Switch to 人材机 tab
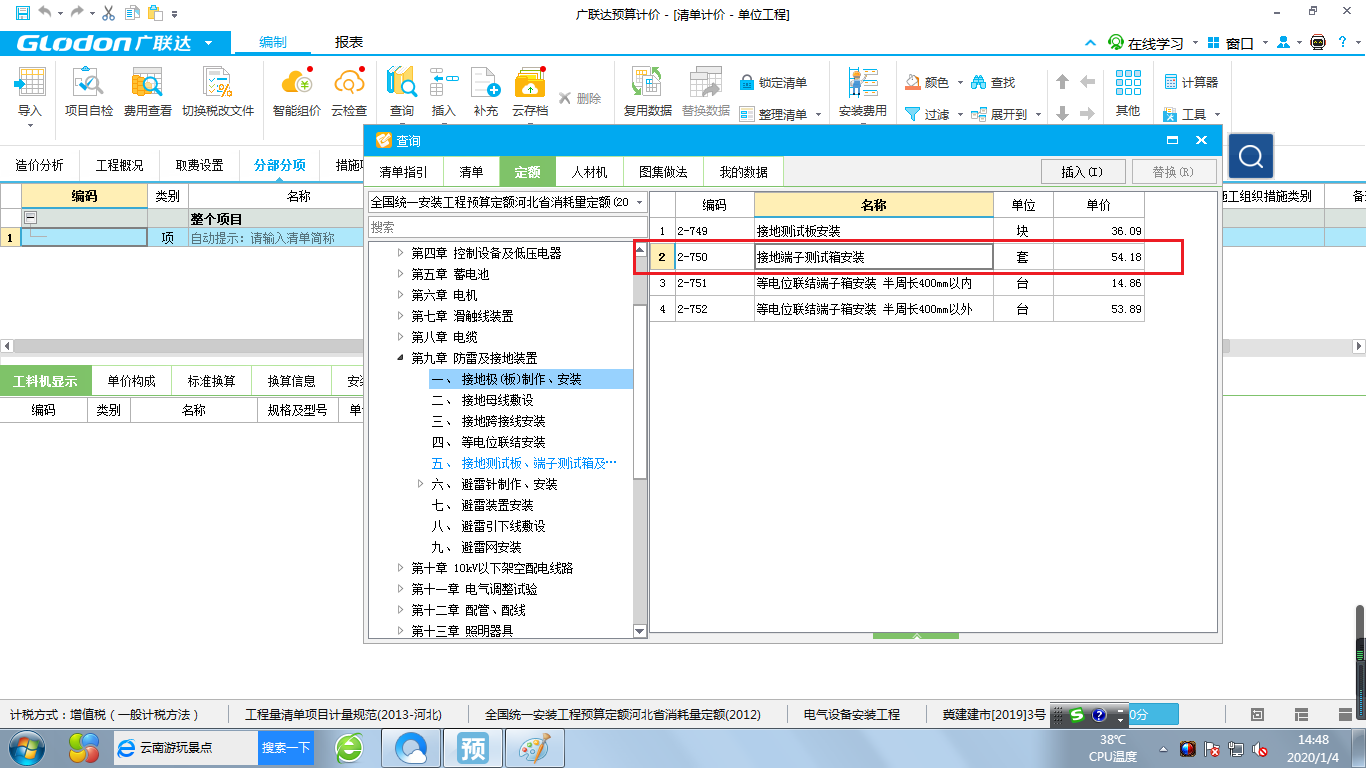This screenshot has width=1366, height=768. (x=589, y=172)
